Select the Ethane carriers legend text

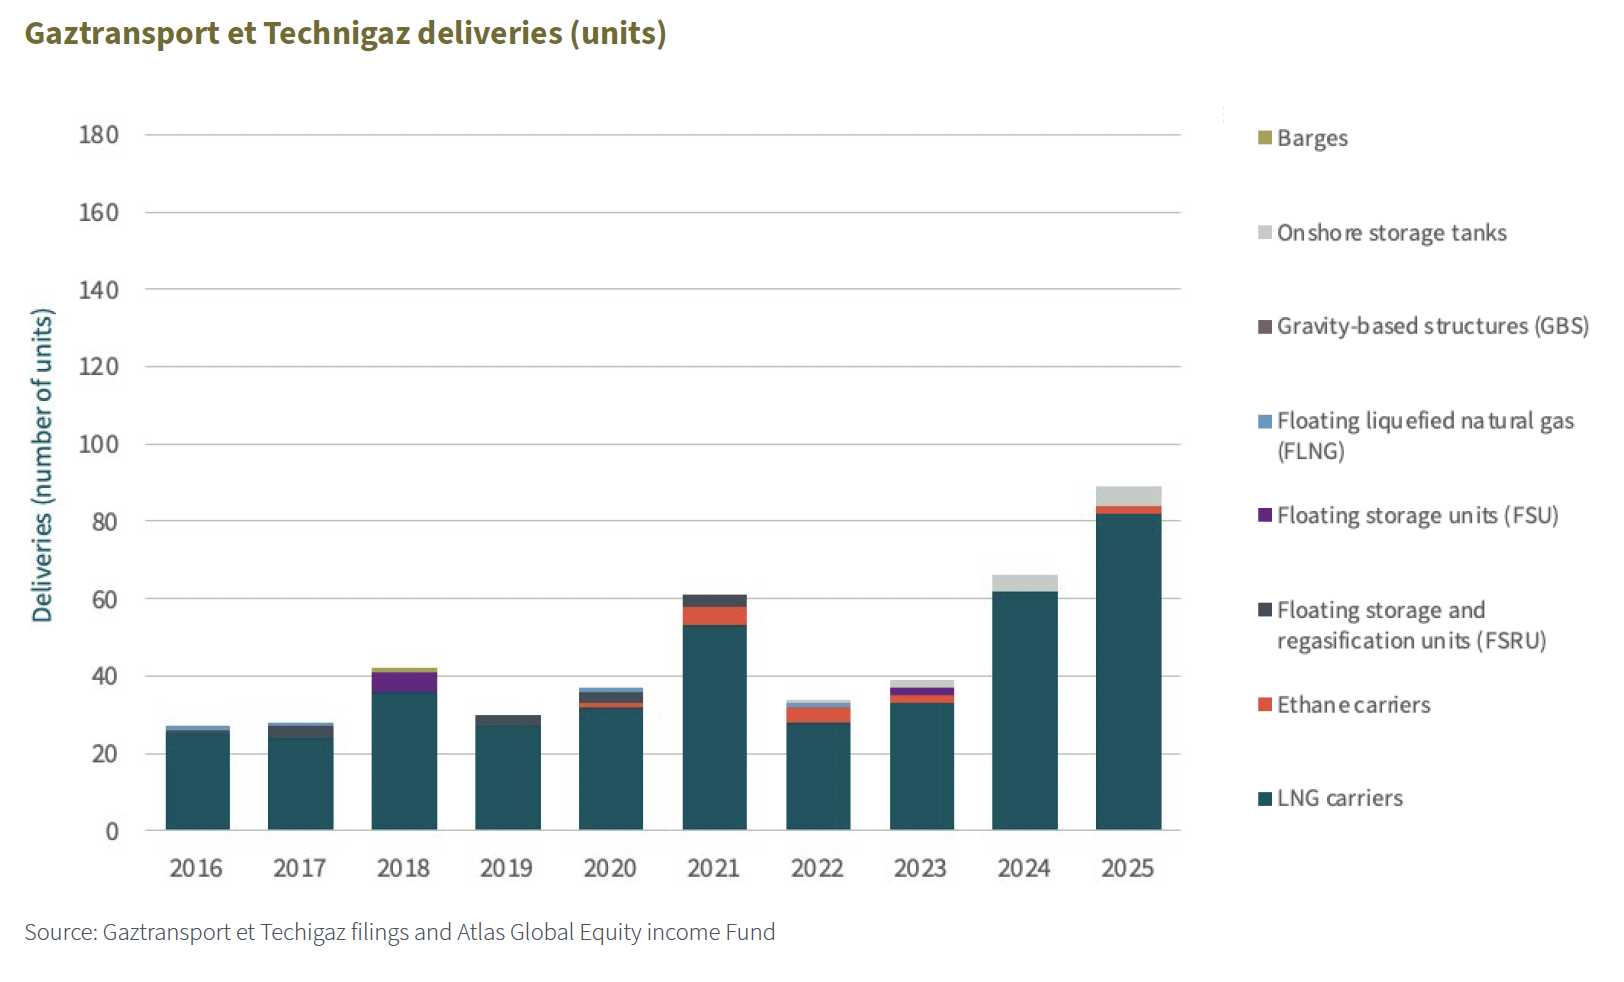[x=1353, y=705]
